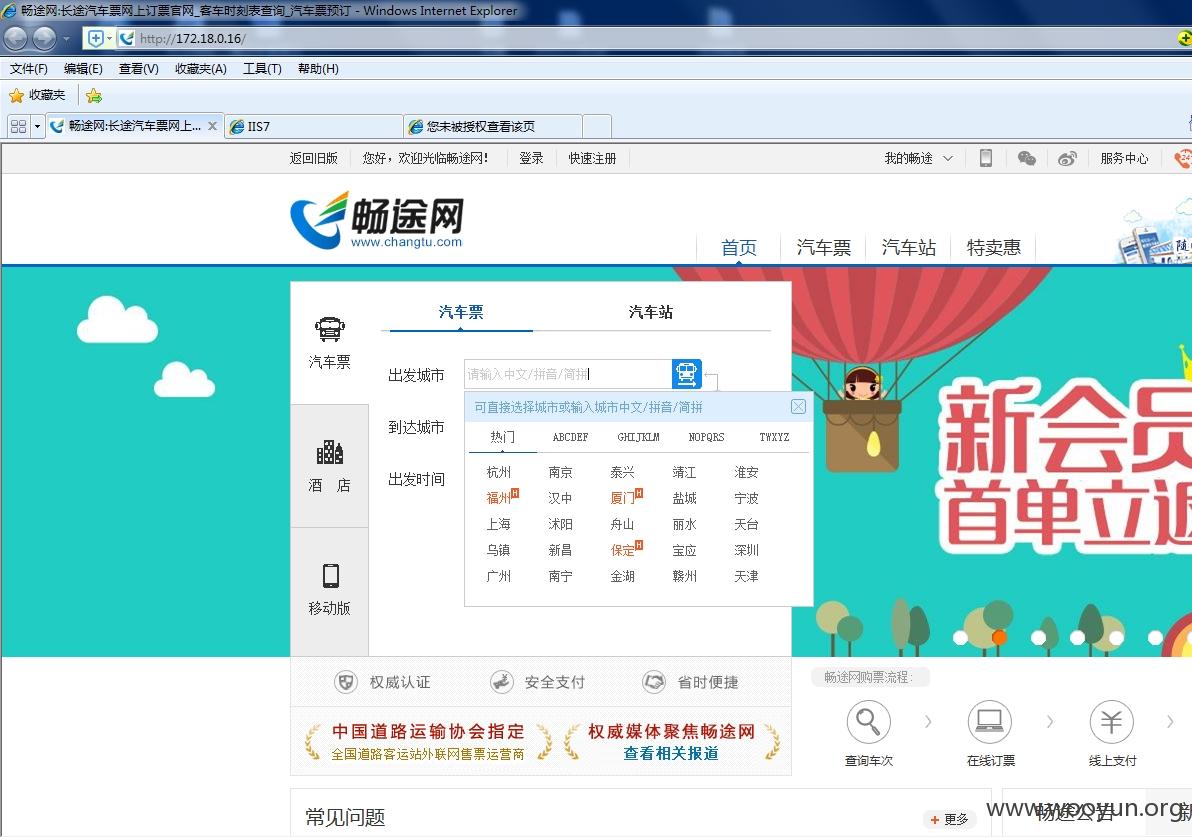Switch to the 汽车票 search tab
1192x837 pixels.
pos(461,312)
